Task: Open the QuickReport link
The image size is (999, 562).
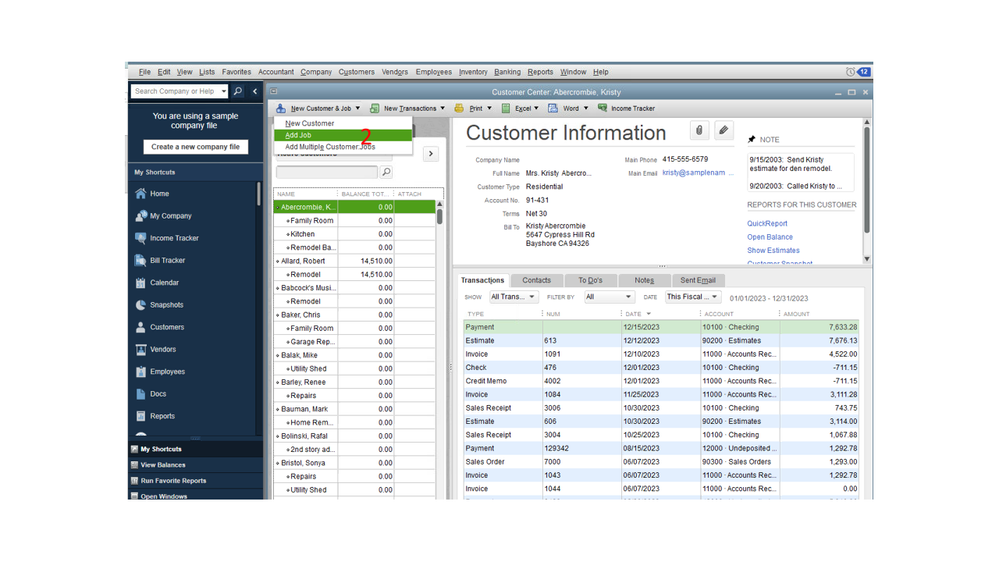Action: 767,224
